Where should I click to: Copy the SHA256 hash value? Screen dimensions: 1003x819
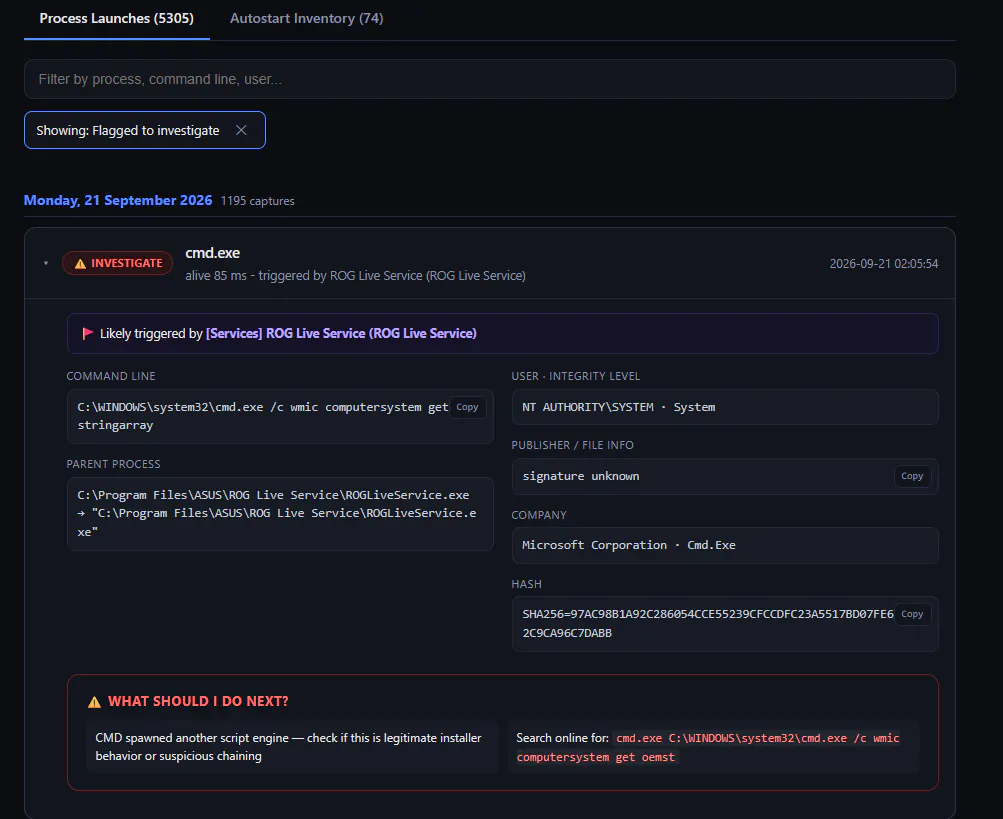912,614
